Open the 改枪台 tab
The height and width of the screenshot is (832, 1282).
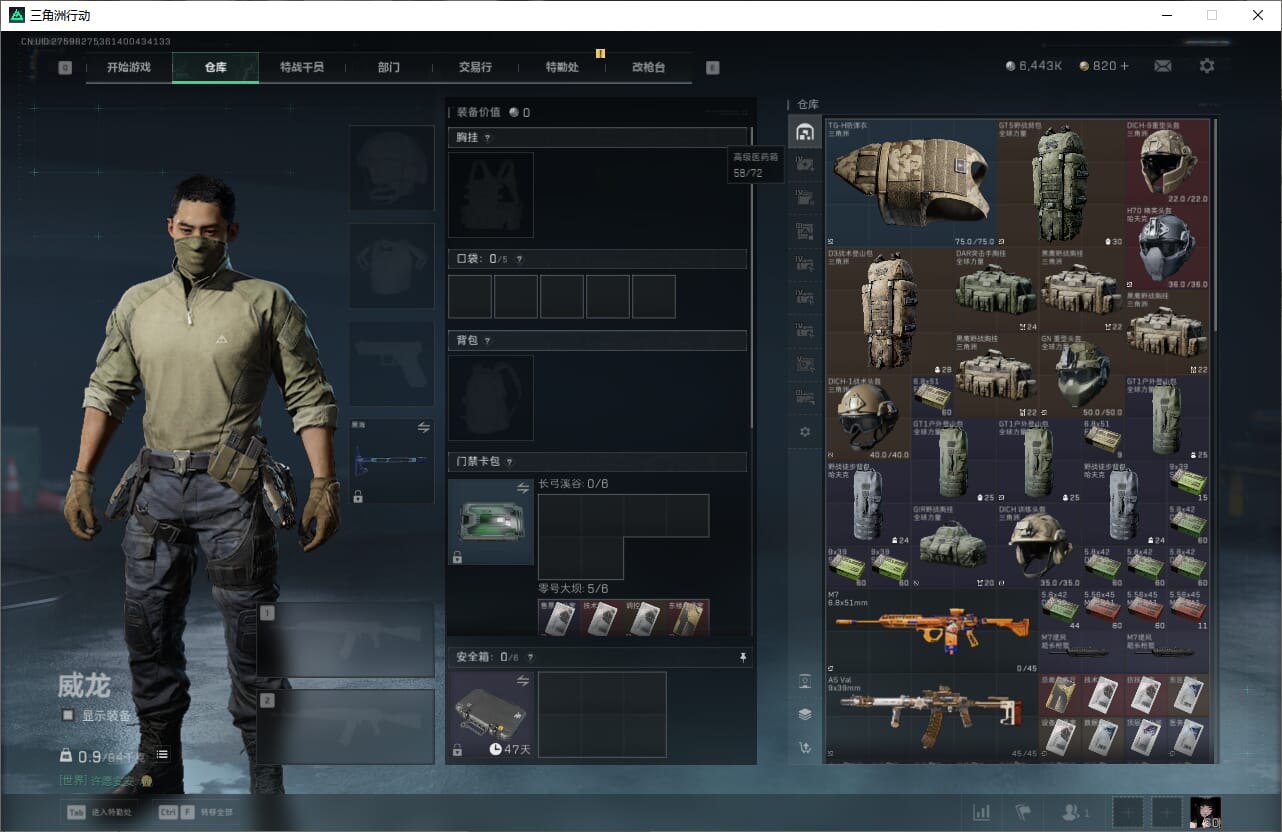[648, 67]
